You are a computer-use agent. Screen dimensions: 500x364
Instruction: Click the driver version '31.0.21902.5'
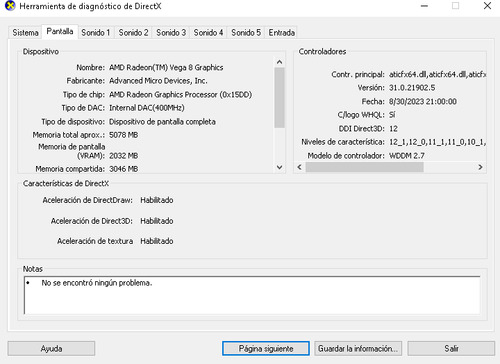click(412, 88)
